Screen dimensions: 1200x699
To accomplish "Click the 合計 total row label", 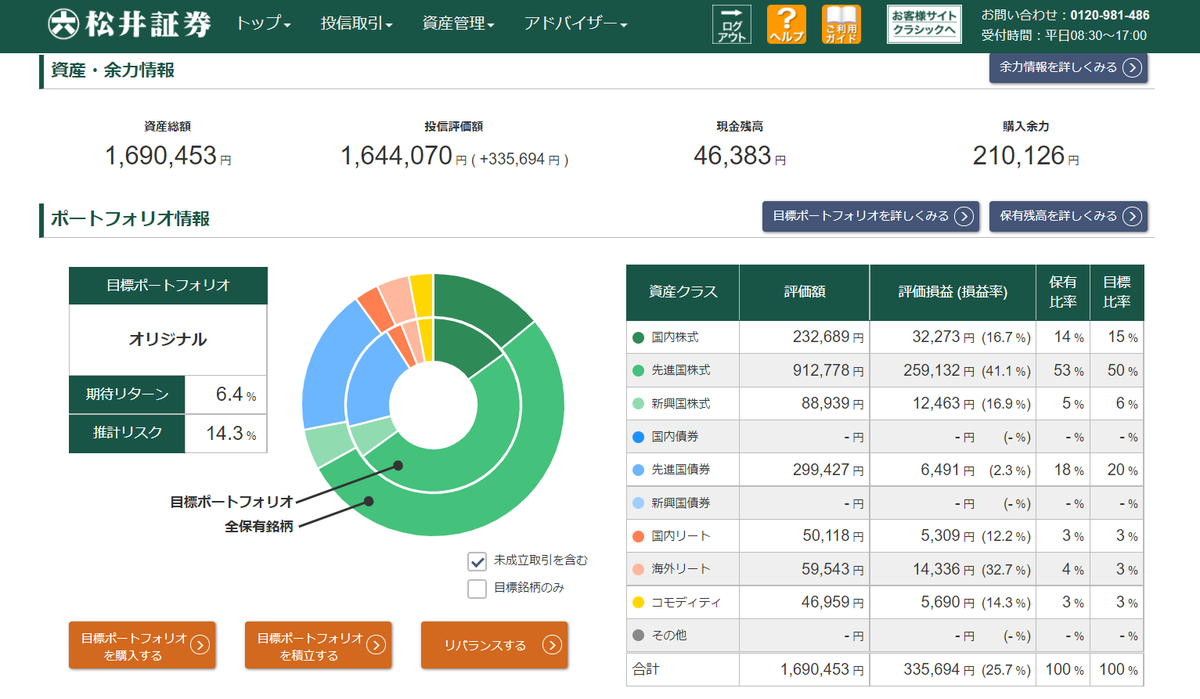I will coord(646,668).
